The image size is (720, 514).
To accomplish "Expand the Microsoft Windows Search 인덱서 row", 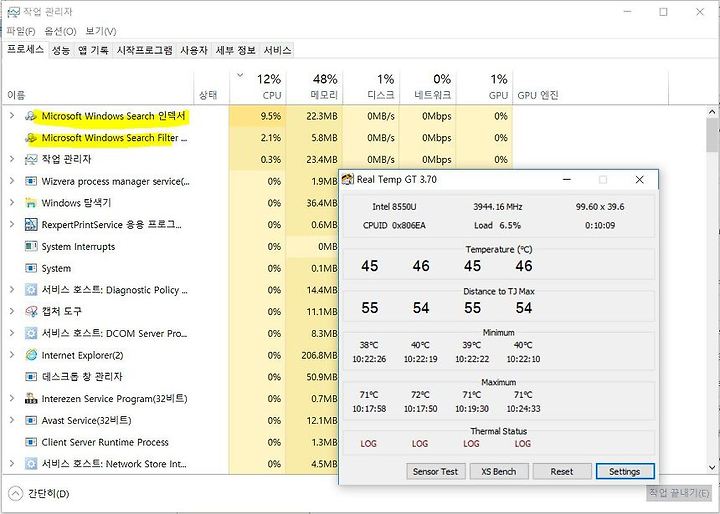I will click(12, 116).
